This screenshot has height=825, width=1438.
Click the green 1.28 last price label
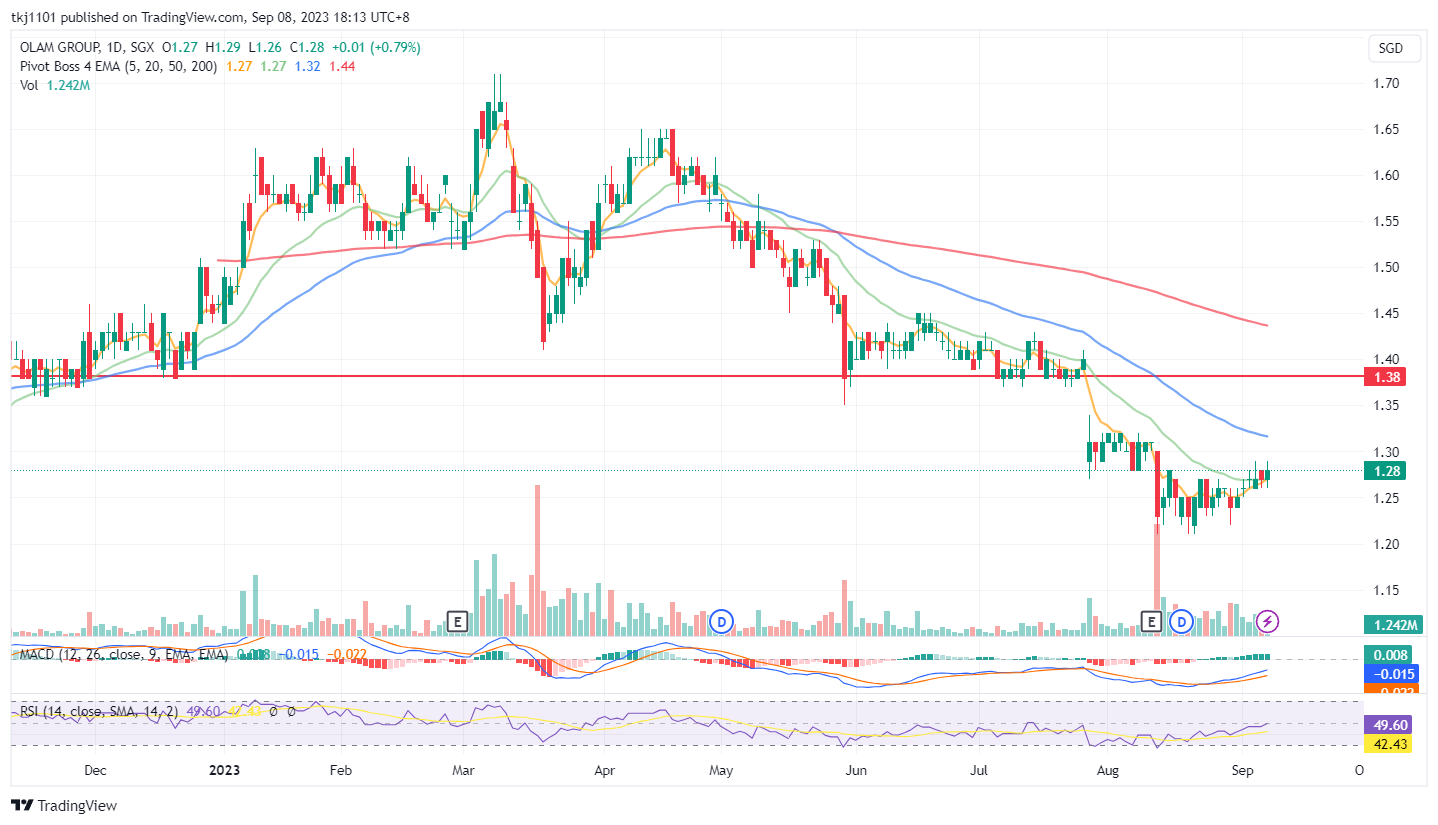click(1387, 471)
